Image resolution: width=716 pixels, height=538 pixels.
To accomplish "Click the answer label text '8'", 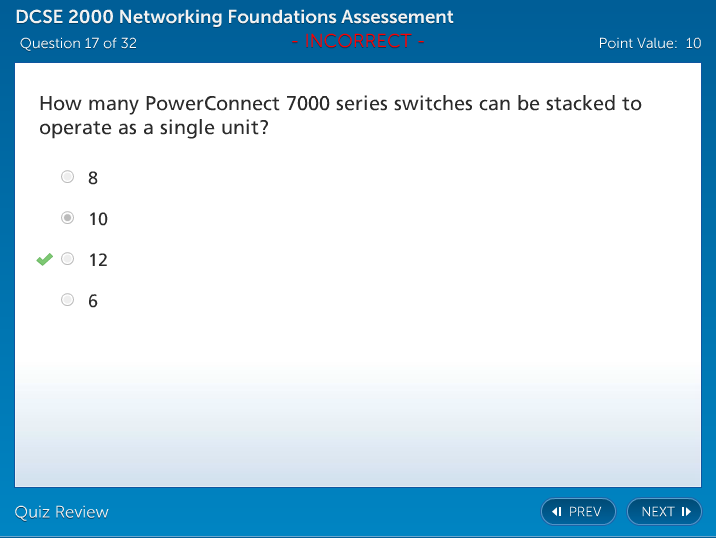I will click(93, 178).
